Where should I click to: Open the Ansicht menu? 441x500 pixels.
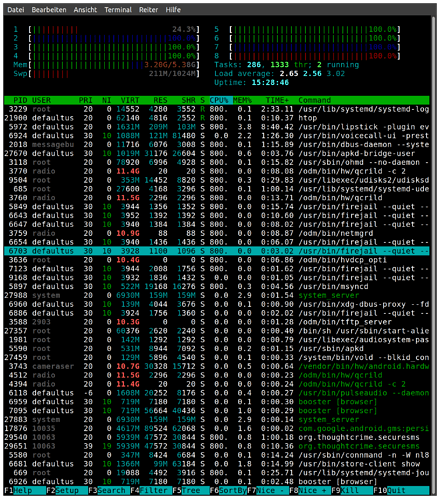click(85, 10)
